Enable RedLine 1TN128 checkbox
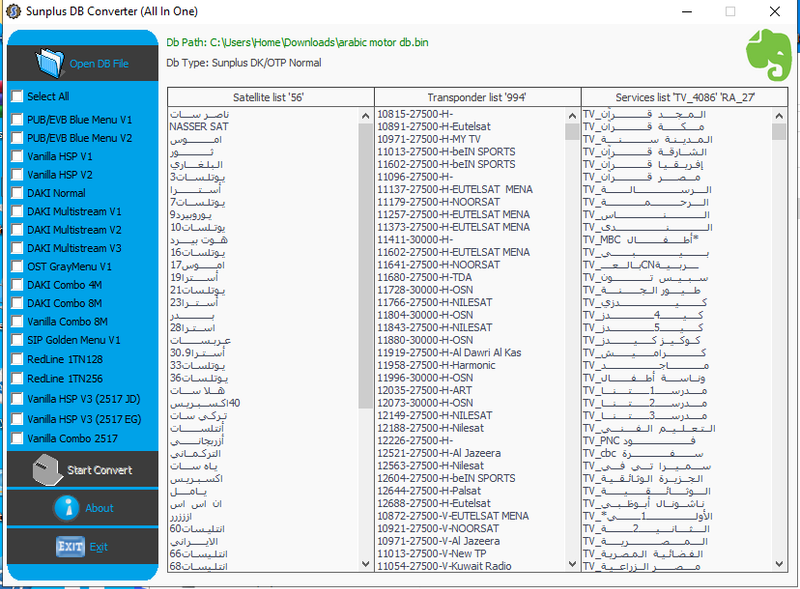Viewport: 800px width, 589px height. pyautogui.click(x=17, y=359)
